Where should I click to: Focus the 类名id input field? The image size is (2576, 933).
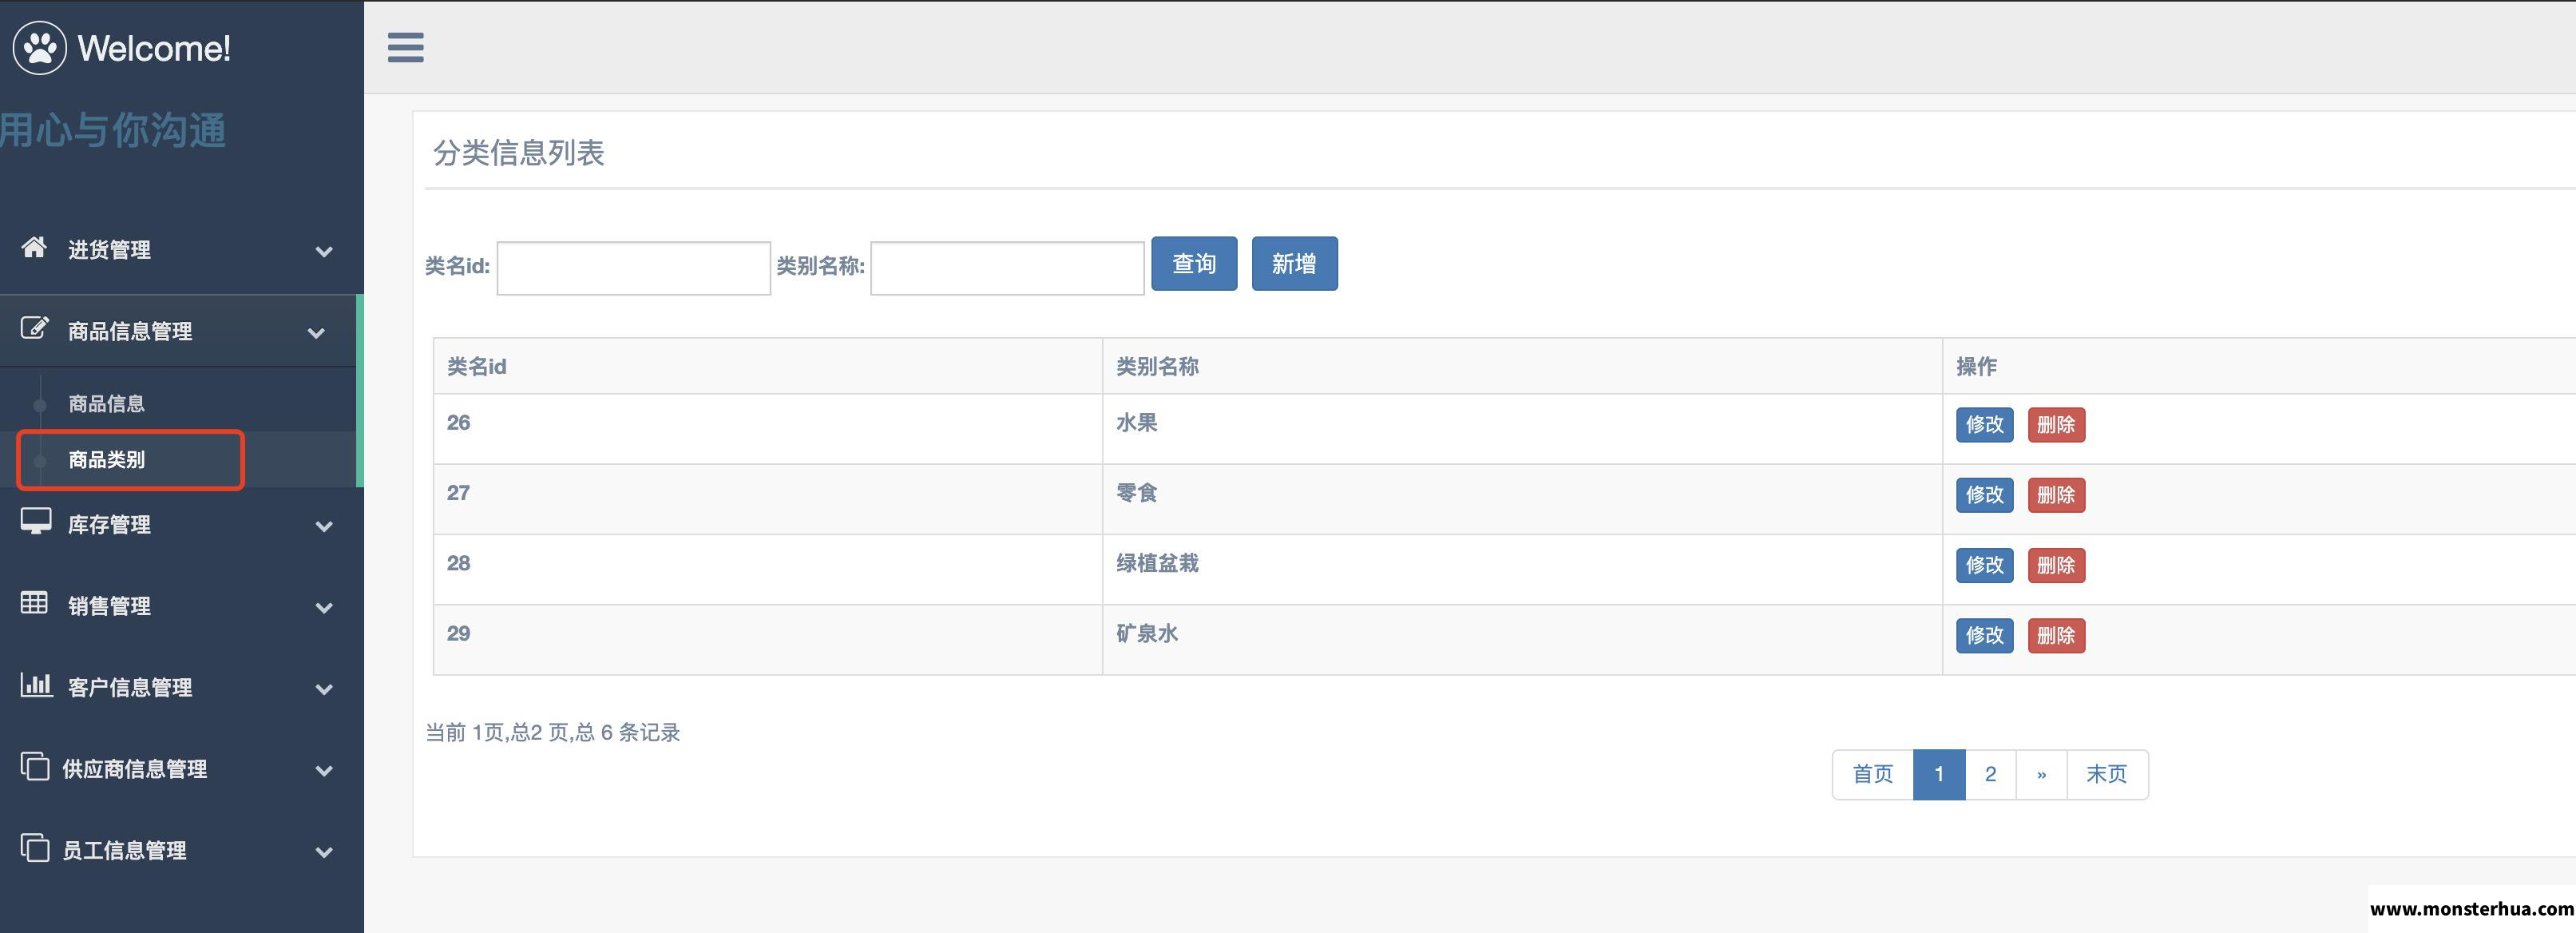click(633, 268)
